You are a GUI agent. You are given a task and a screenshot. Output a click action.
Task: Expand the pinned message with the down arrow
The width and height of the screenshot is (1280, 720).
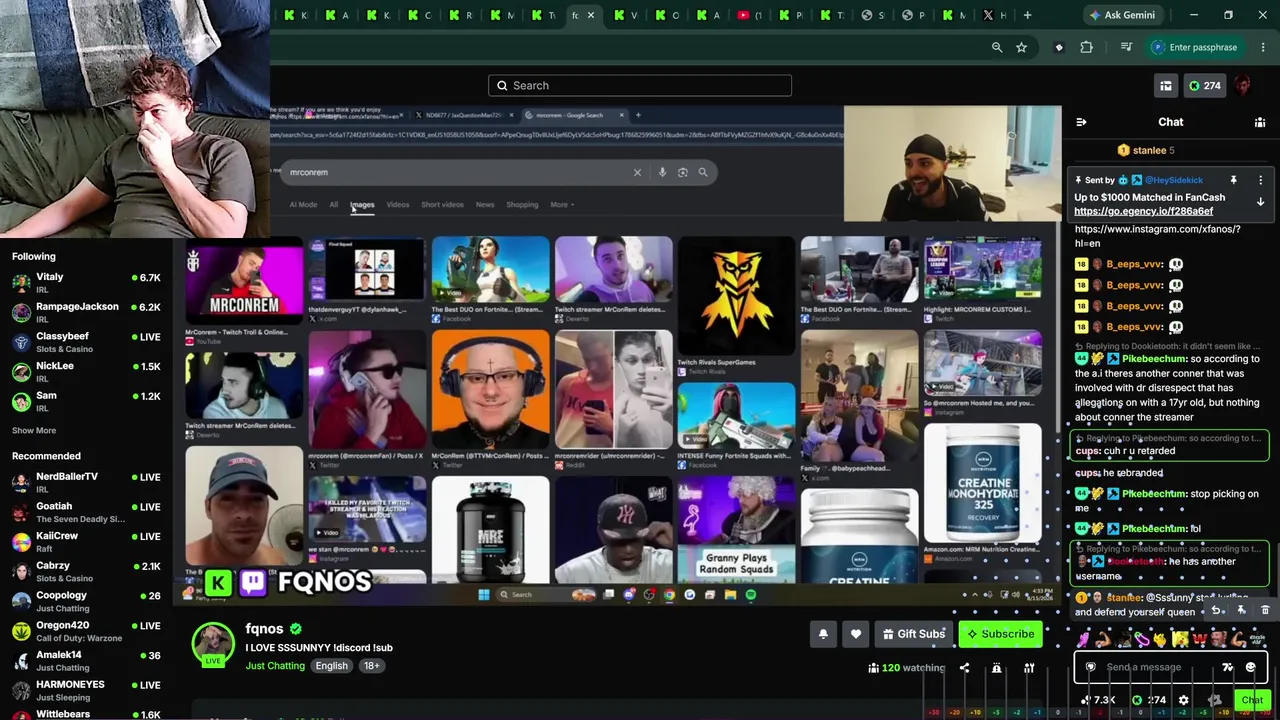[x=1260, y=201]
